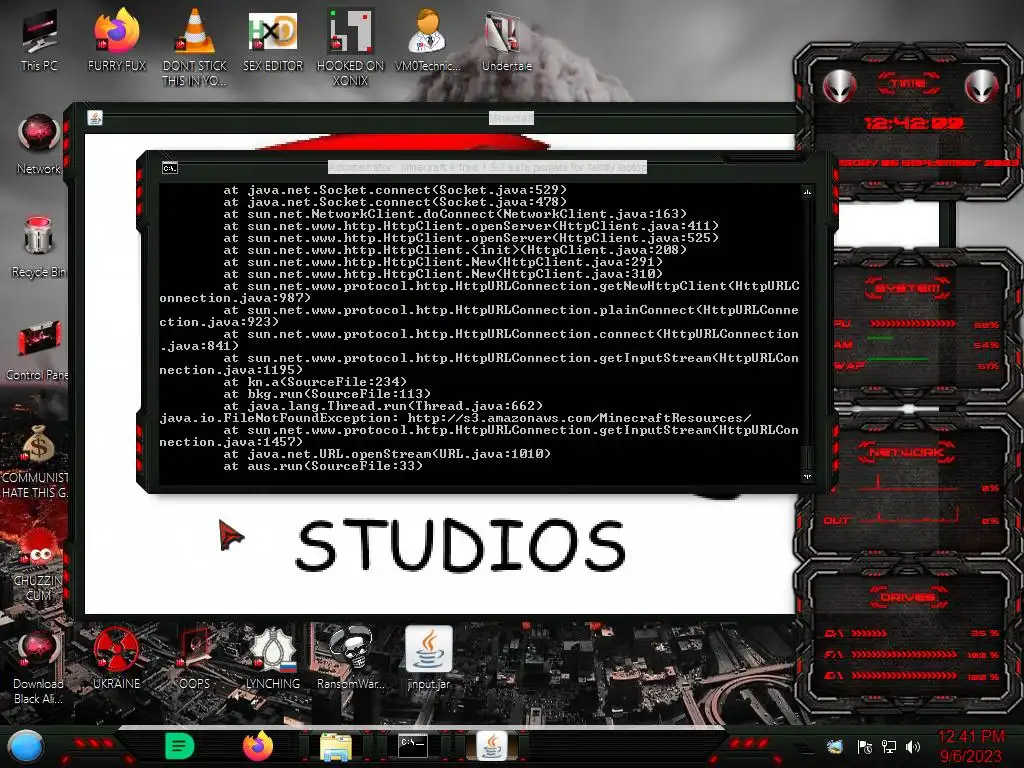
Task: Open the HOOKED ON XONIX shortcut
Action: point(351,46)
